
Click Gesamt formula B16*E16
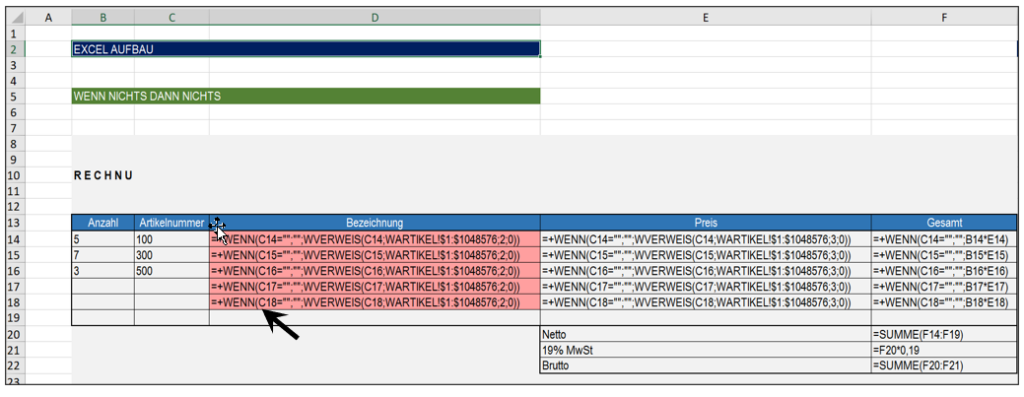click(x=944, y=270)
